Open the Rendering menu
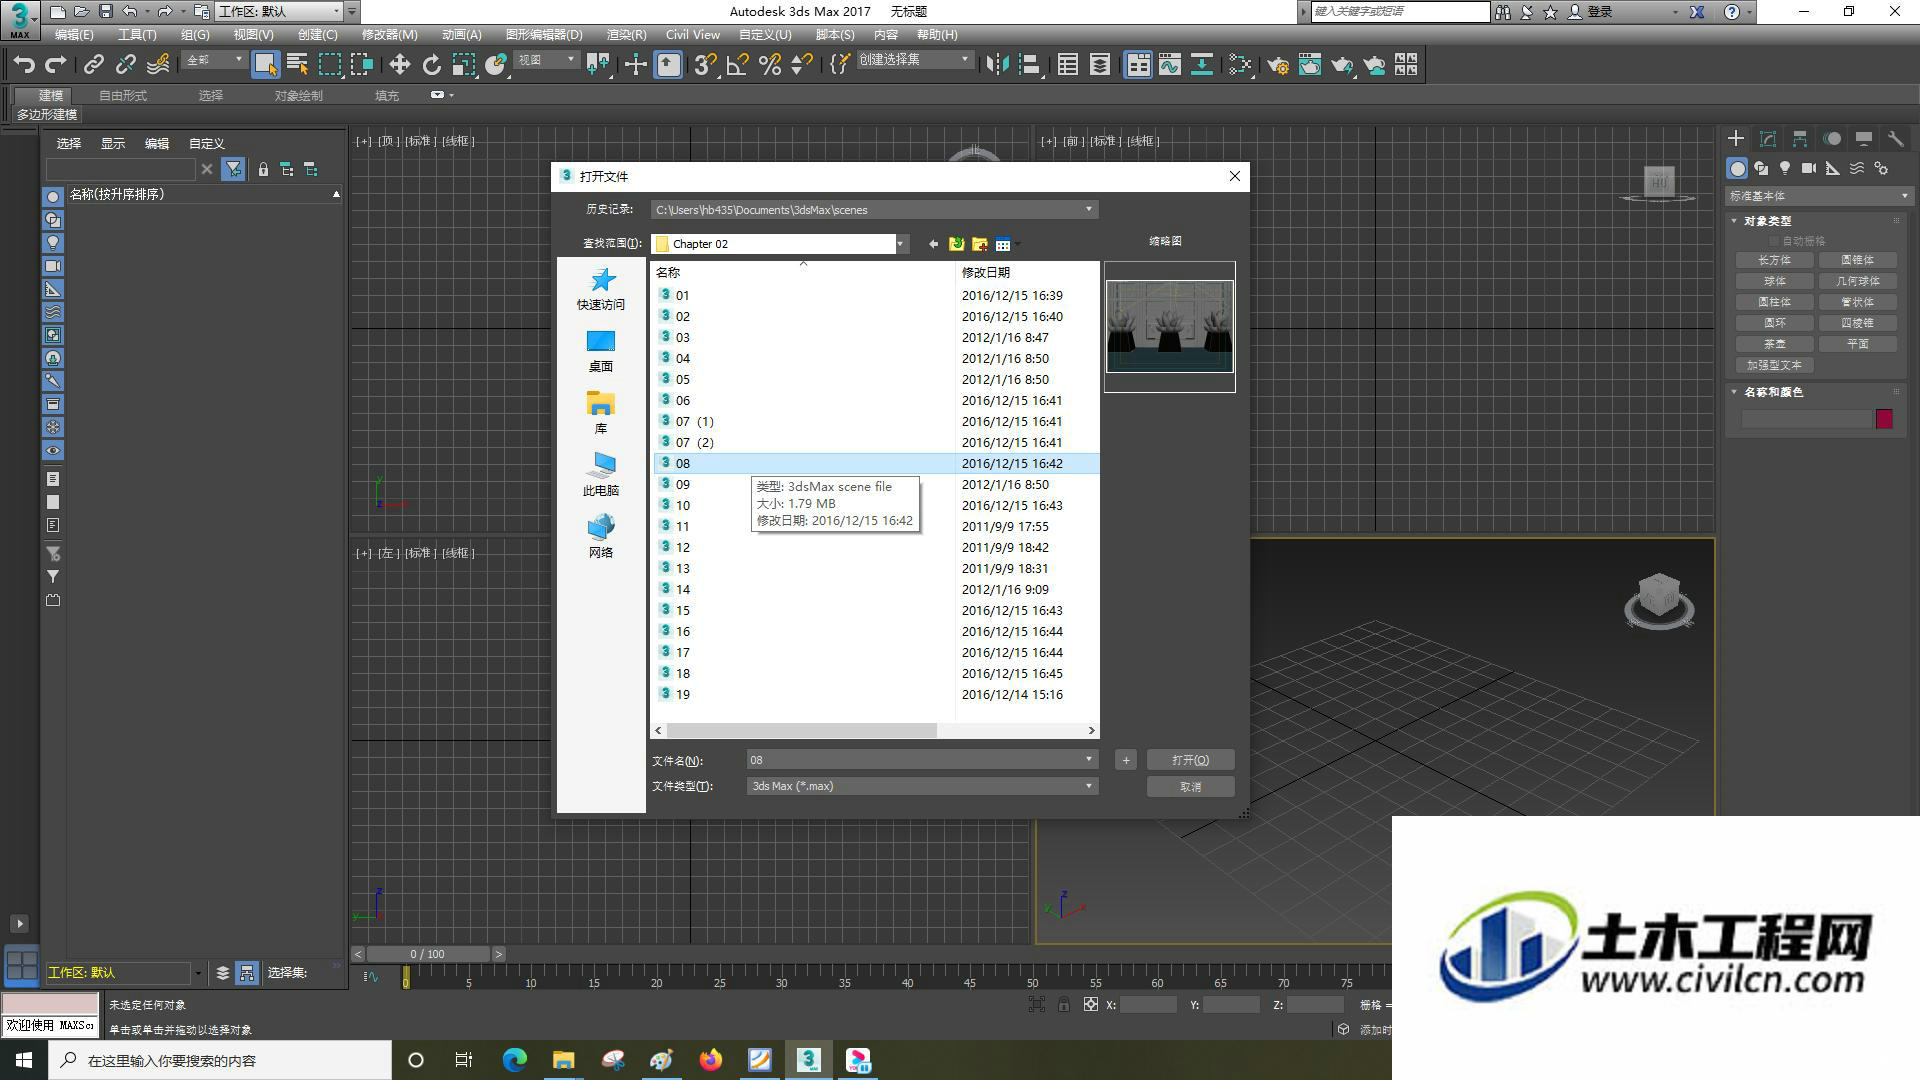This screenshot has height=1080, width=1920. coord(626,34)
